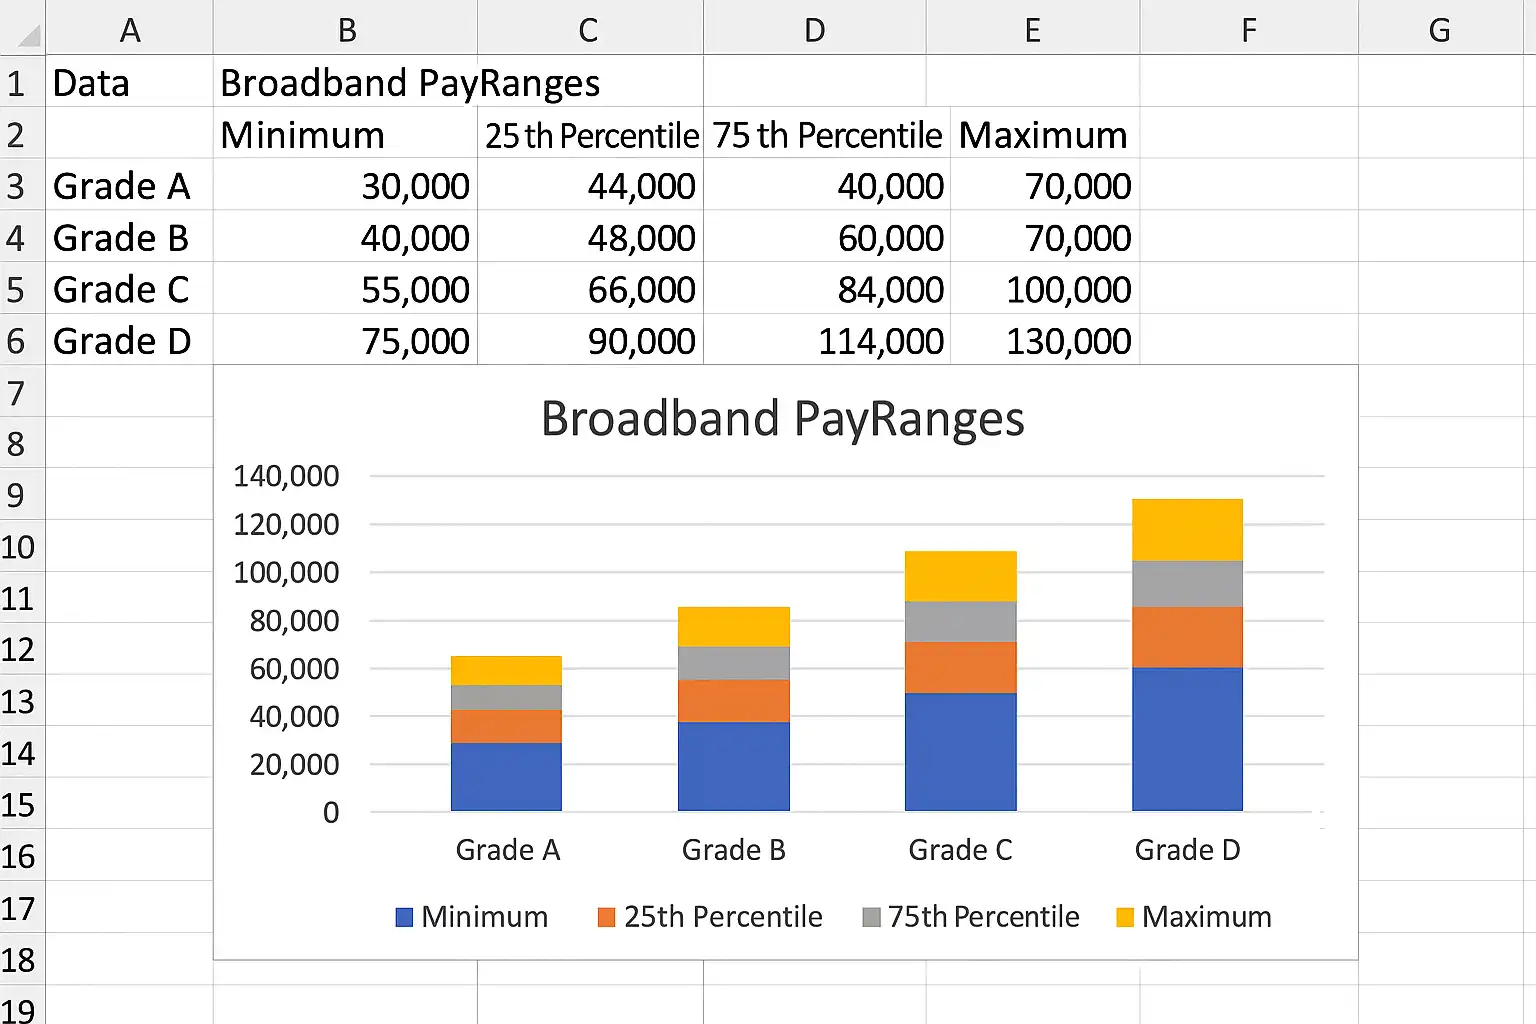Image resolution: width=1536 pixels, height=1024 pixels.
Task: Select the column F header
Action: pos(1248,30)
